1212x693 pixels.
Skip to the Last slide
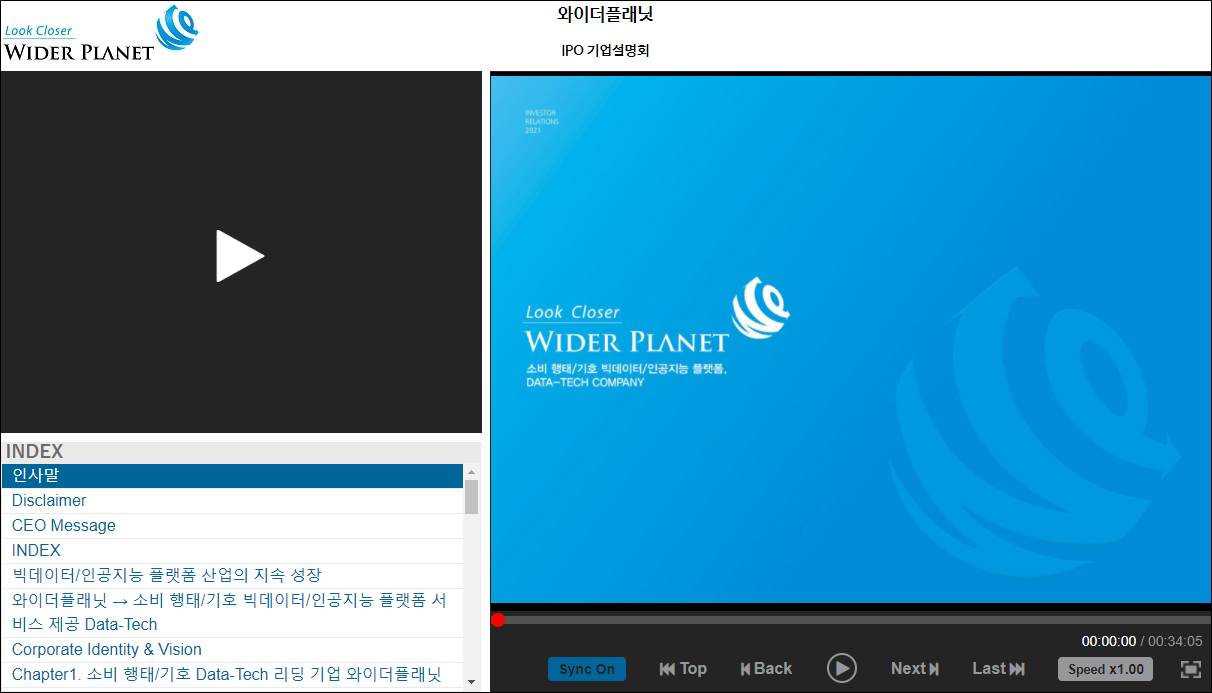[999, 669]
